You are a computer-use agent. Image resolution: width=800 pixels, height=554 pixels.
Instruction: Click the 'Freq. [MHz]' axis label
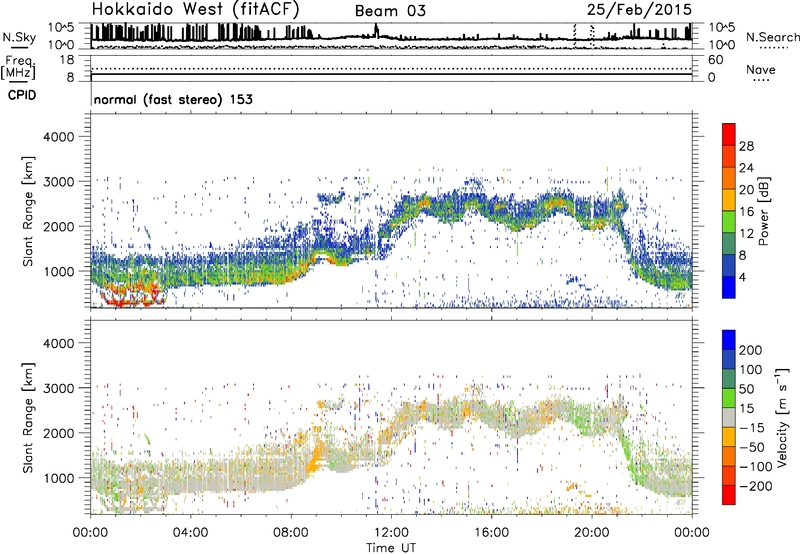point(18,68)
